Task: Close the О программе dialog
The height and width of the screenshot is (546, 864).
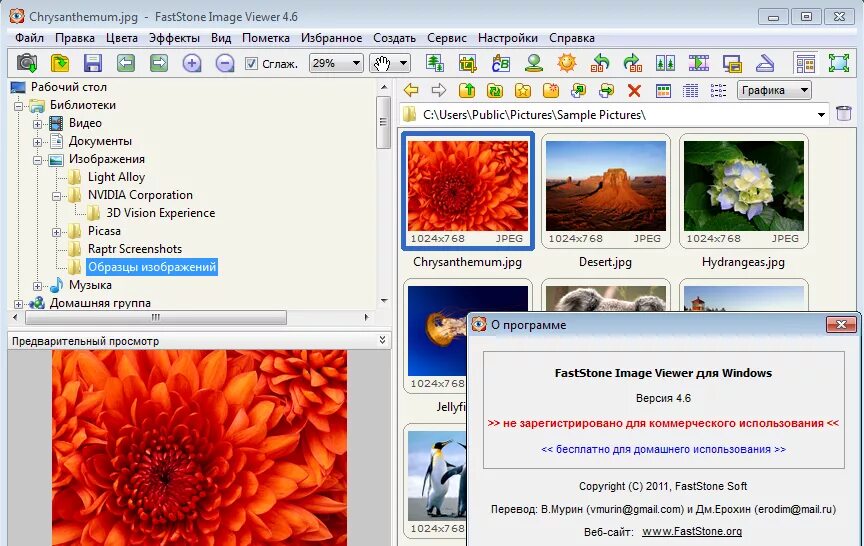Action: 841,325
